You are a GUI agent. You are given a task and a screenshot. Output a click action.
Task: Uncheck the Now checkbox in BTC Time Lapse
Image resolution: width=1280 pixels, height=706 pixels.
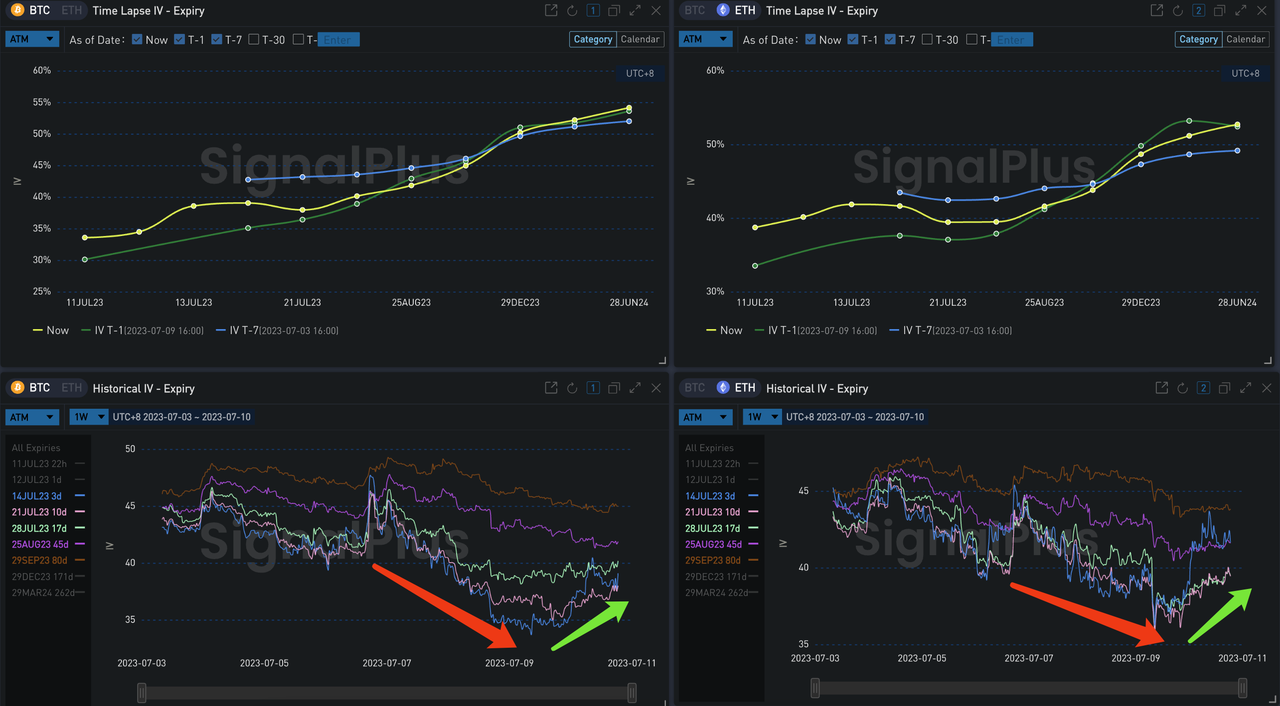point(137,40)
